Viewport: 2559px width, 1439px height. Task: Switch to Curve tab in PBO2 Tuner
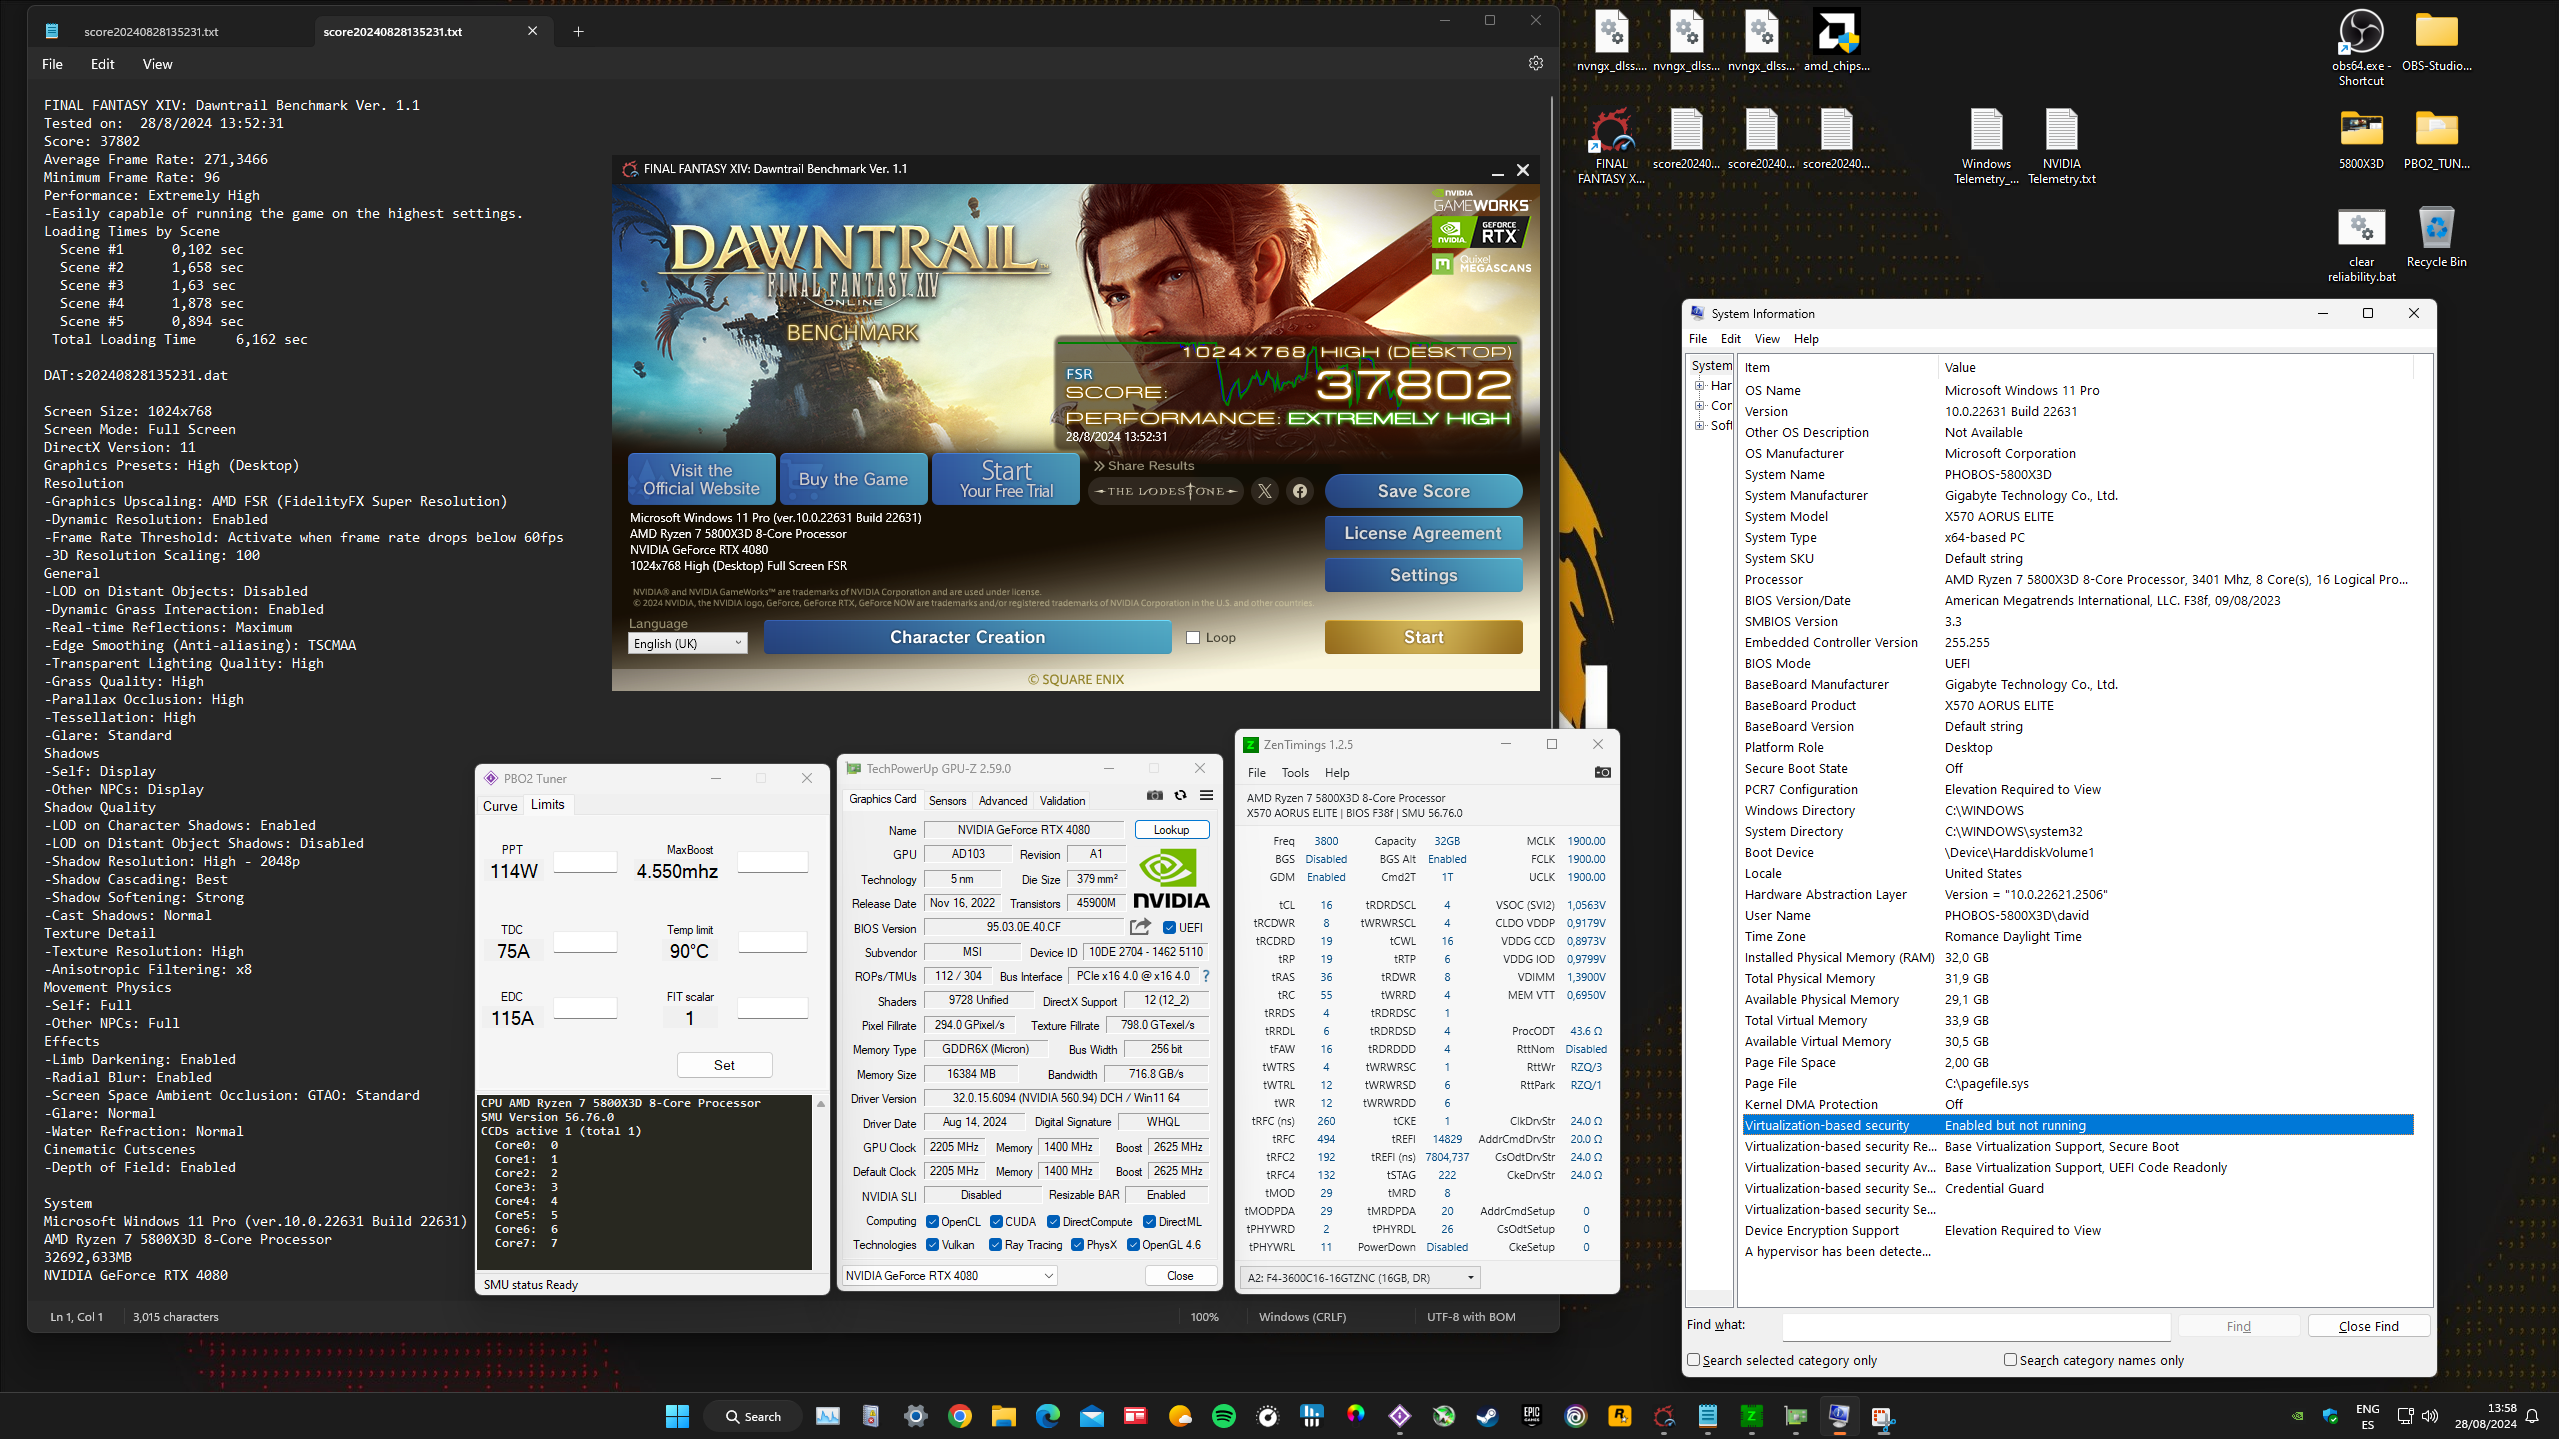coord(500,806)
